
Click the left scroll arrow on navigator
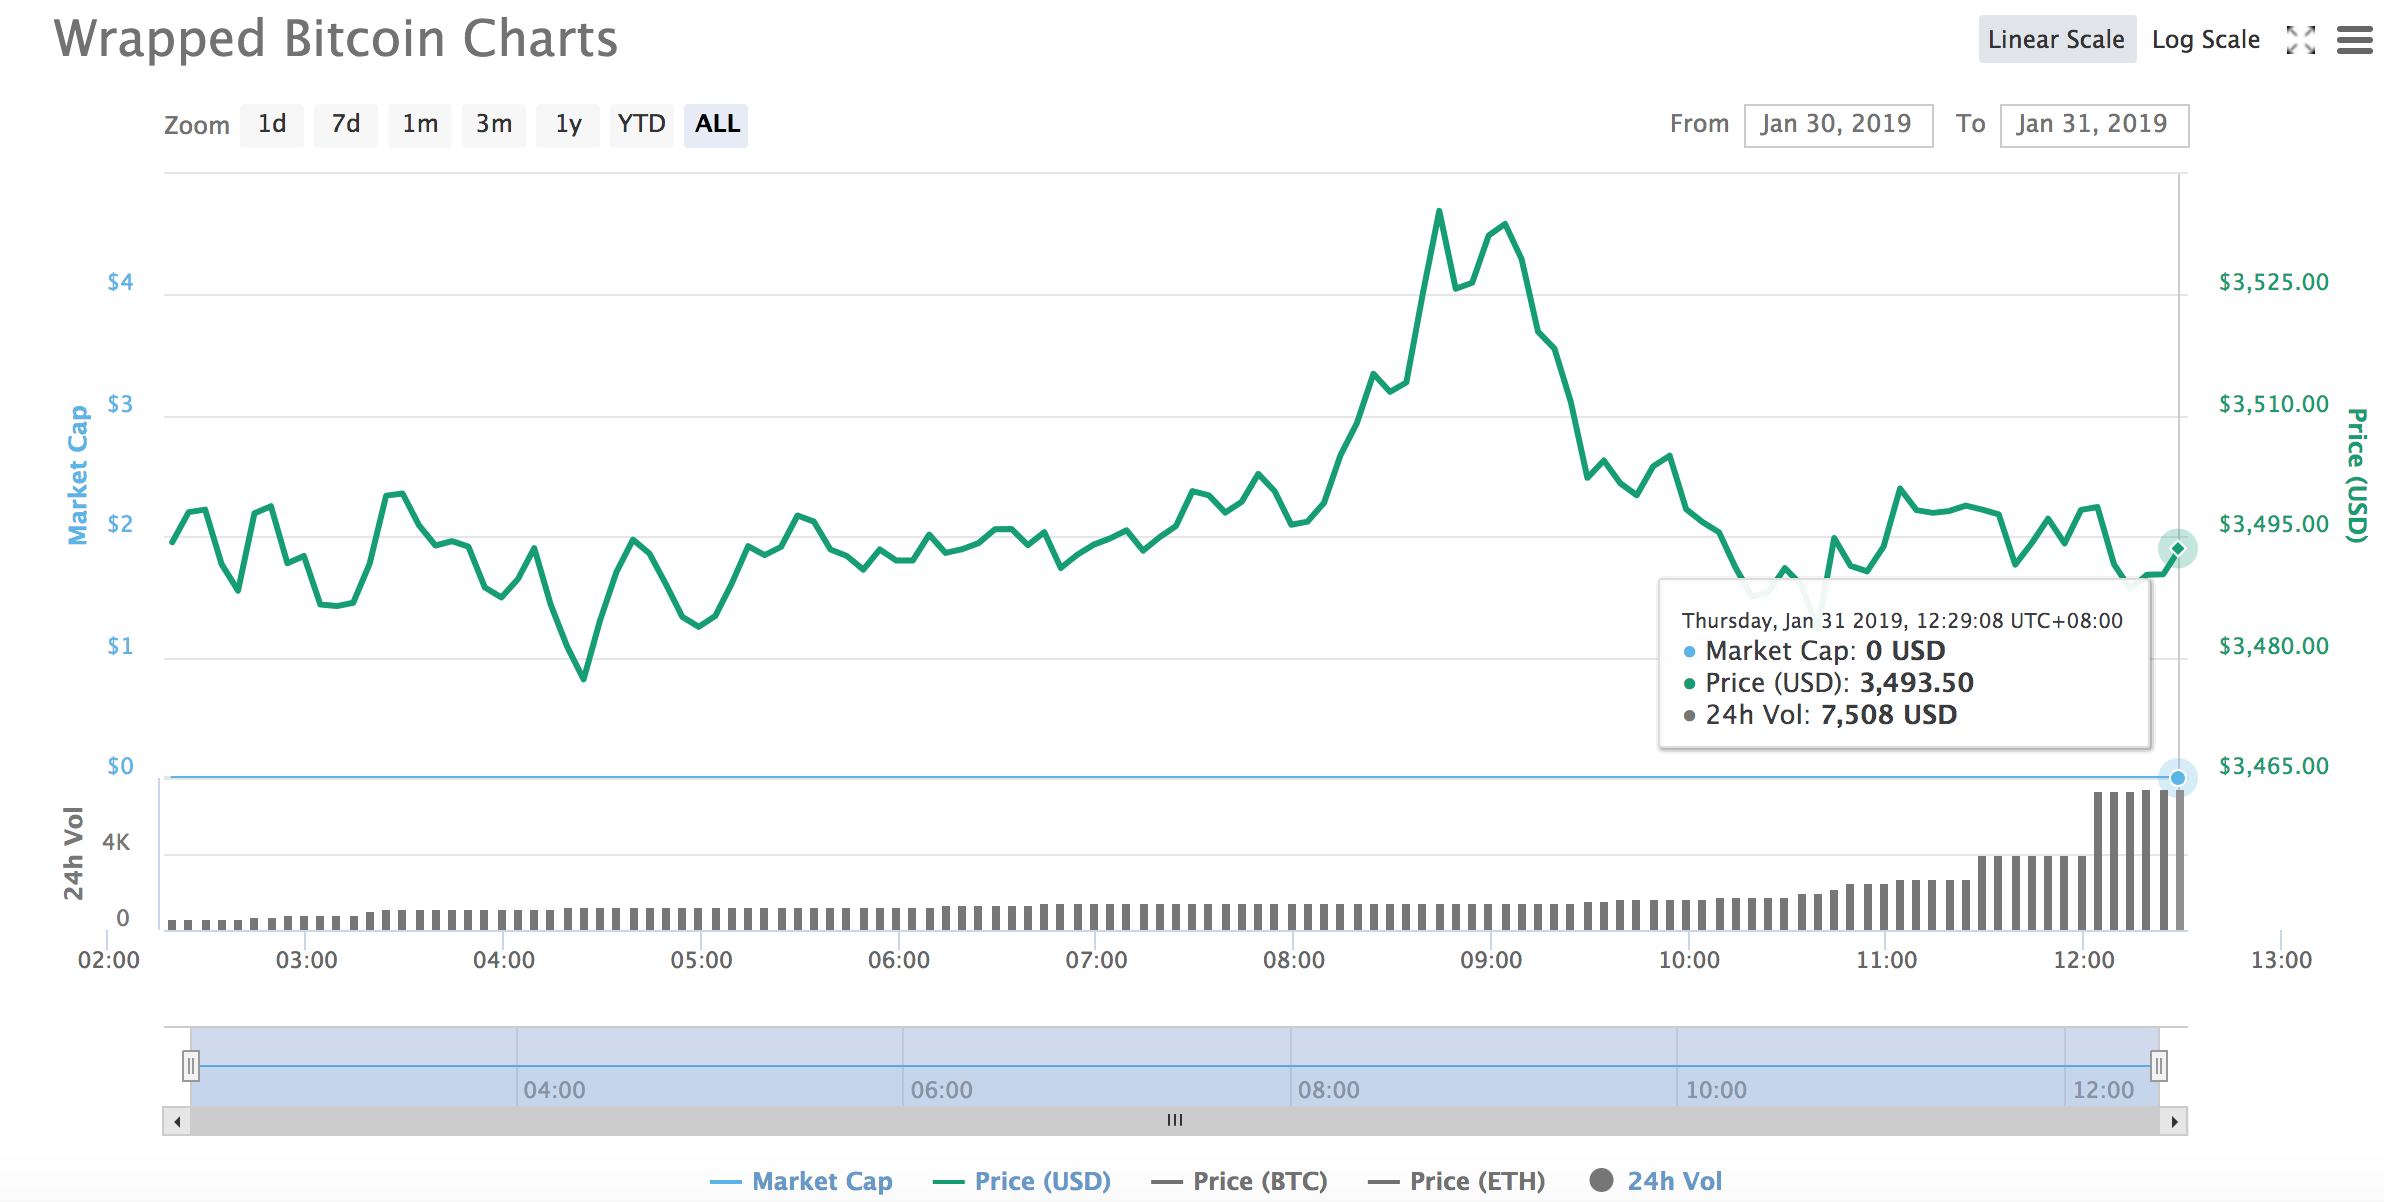point(177,1121)
